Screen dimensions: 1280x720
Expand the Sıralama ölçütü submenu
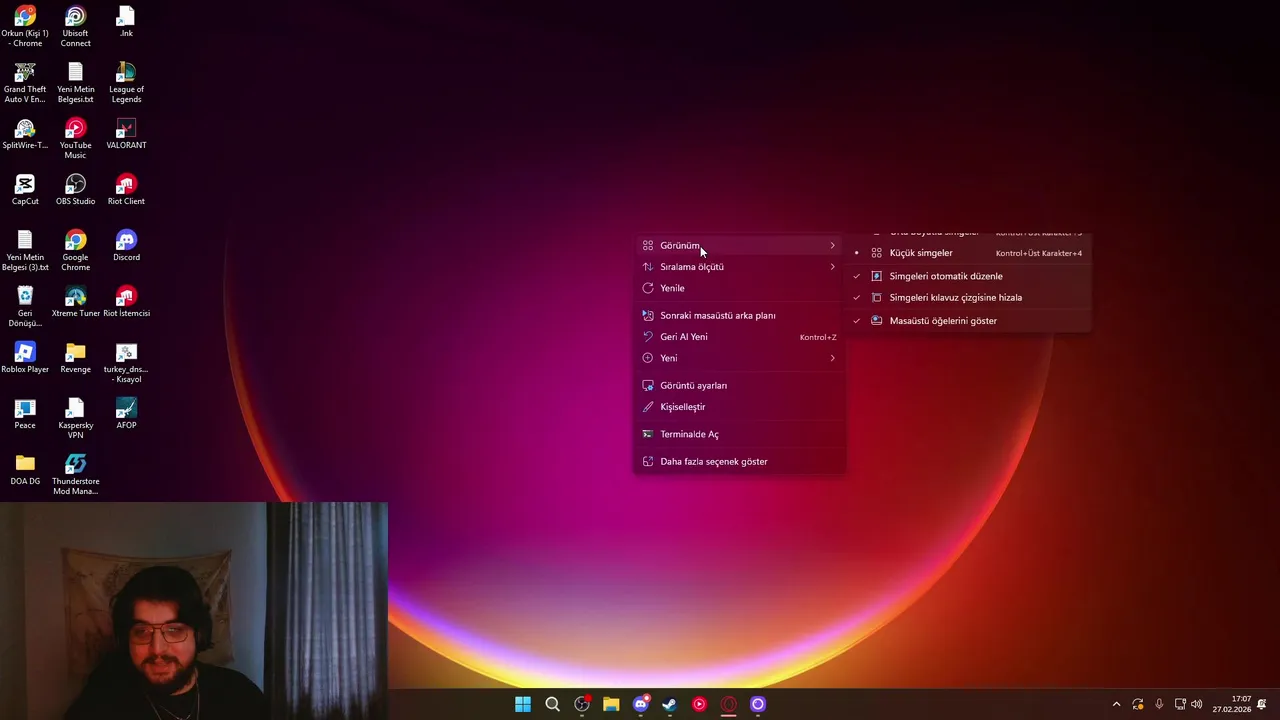[740, 267]
